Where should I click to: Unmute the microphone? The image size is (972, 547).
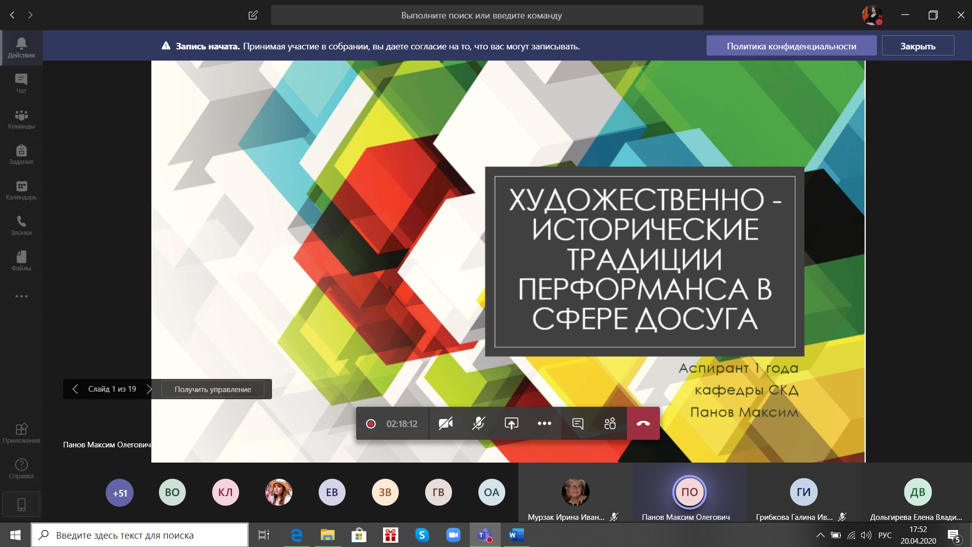click(x=479, y=424)
